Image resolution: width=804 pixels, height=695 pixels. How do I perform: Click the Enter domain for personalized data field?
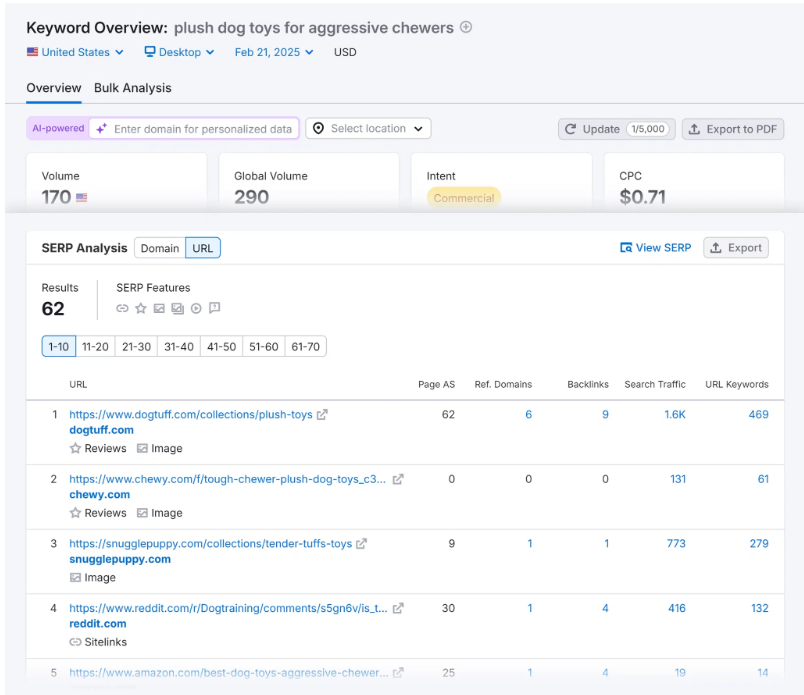194,129
